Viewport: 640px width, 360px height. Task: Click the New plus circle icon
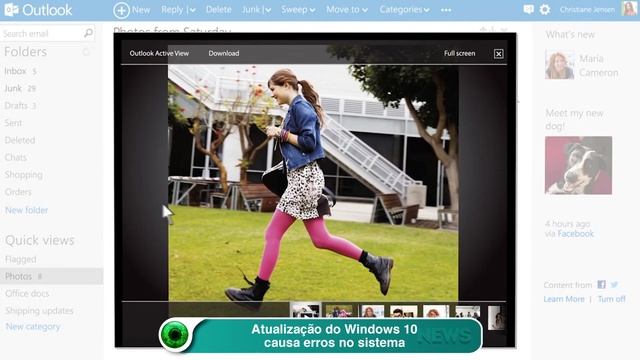[121, 10]
